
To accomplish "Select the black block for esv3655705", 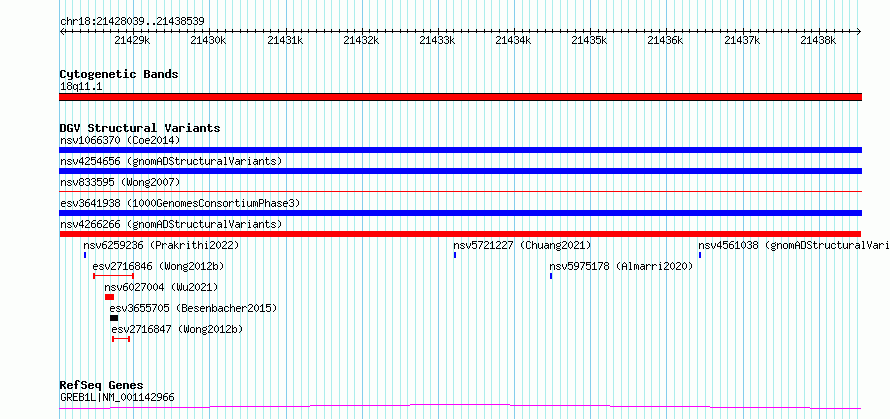I will pos(114,318).
